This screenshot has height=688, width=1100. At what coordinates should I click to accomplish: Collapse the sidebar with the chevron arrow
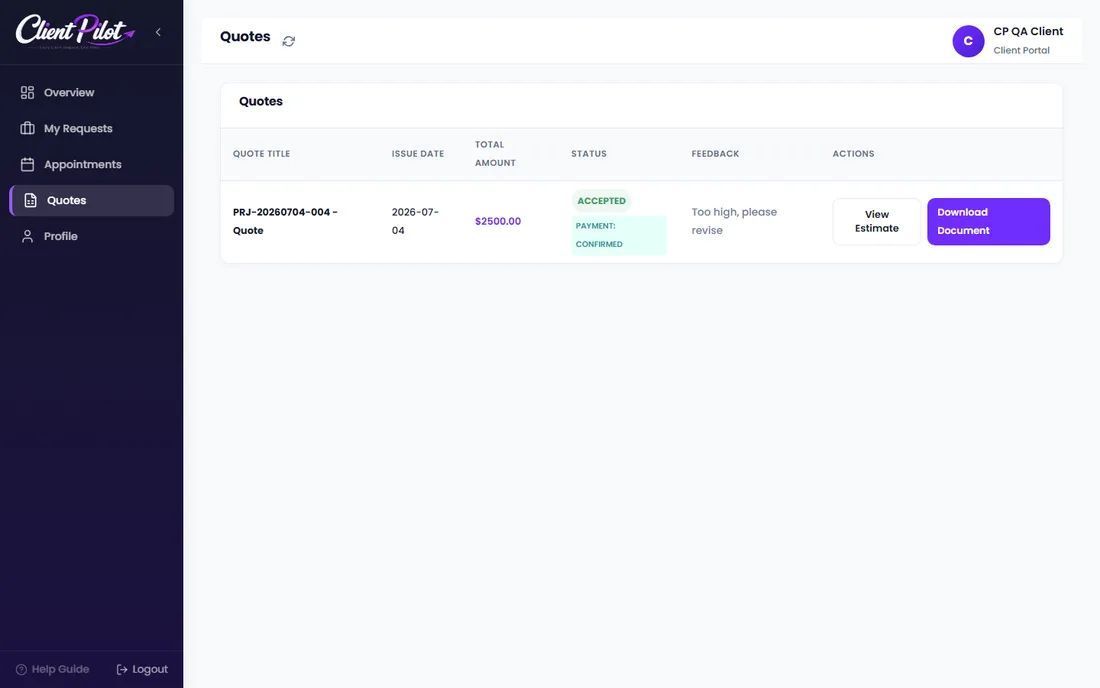(x=159, y=32)
